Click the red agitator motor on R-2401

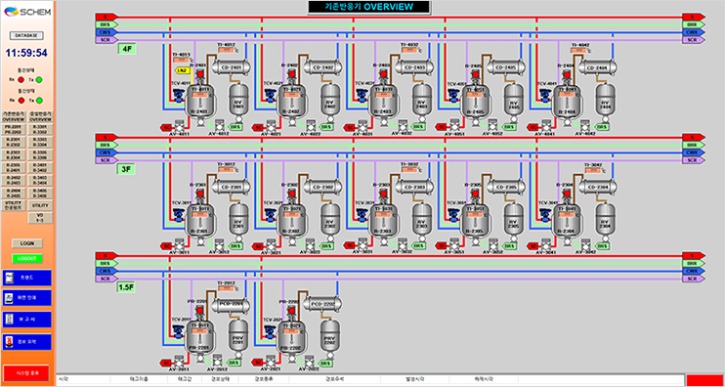[x=200, y=74]
